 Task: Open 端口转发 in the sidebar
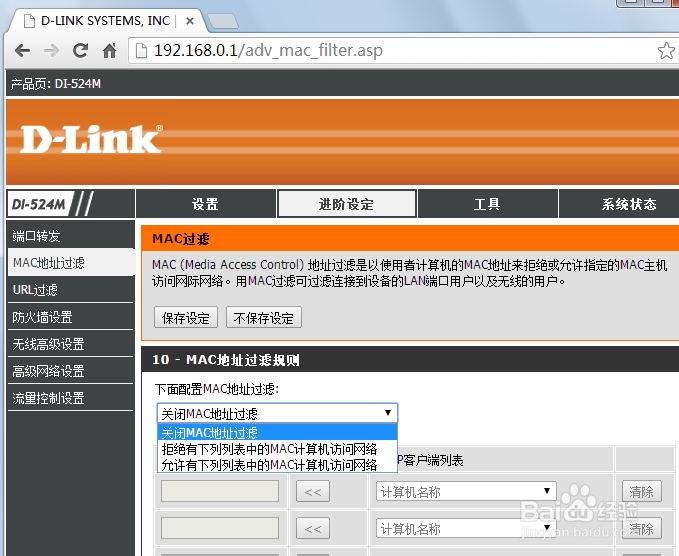point(71,236)
